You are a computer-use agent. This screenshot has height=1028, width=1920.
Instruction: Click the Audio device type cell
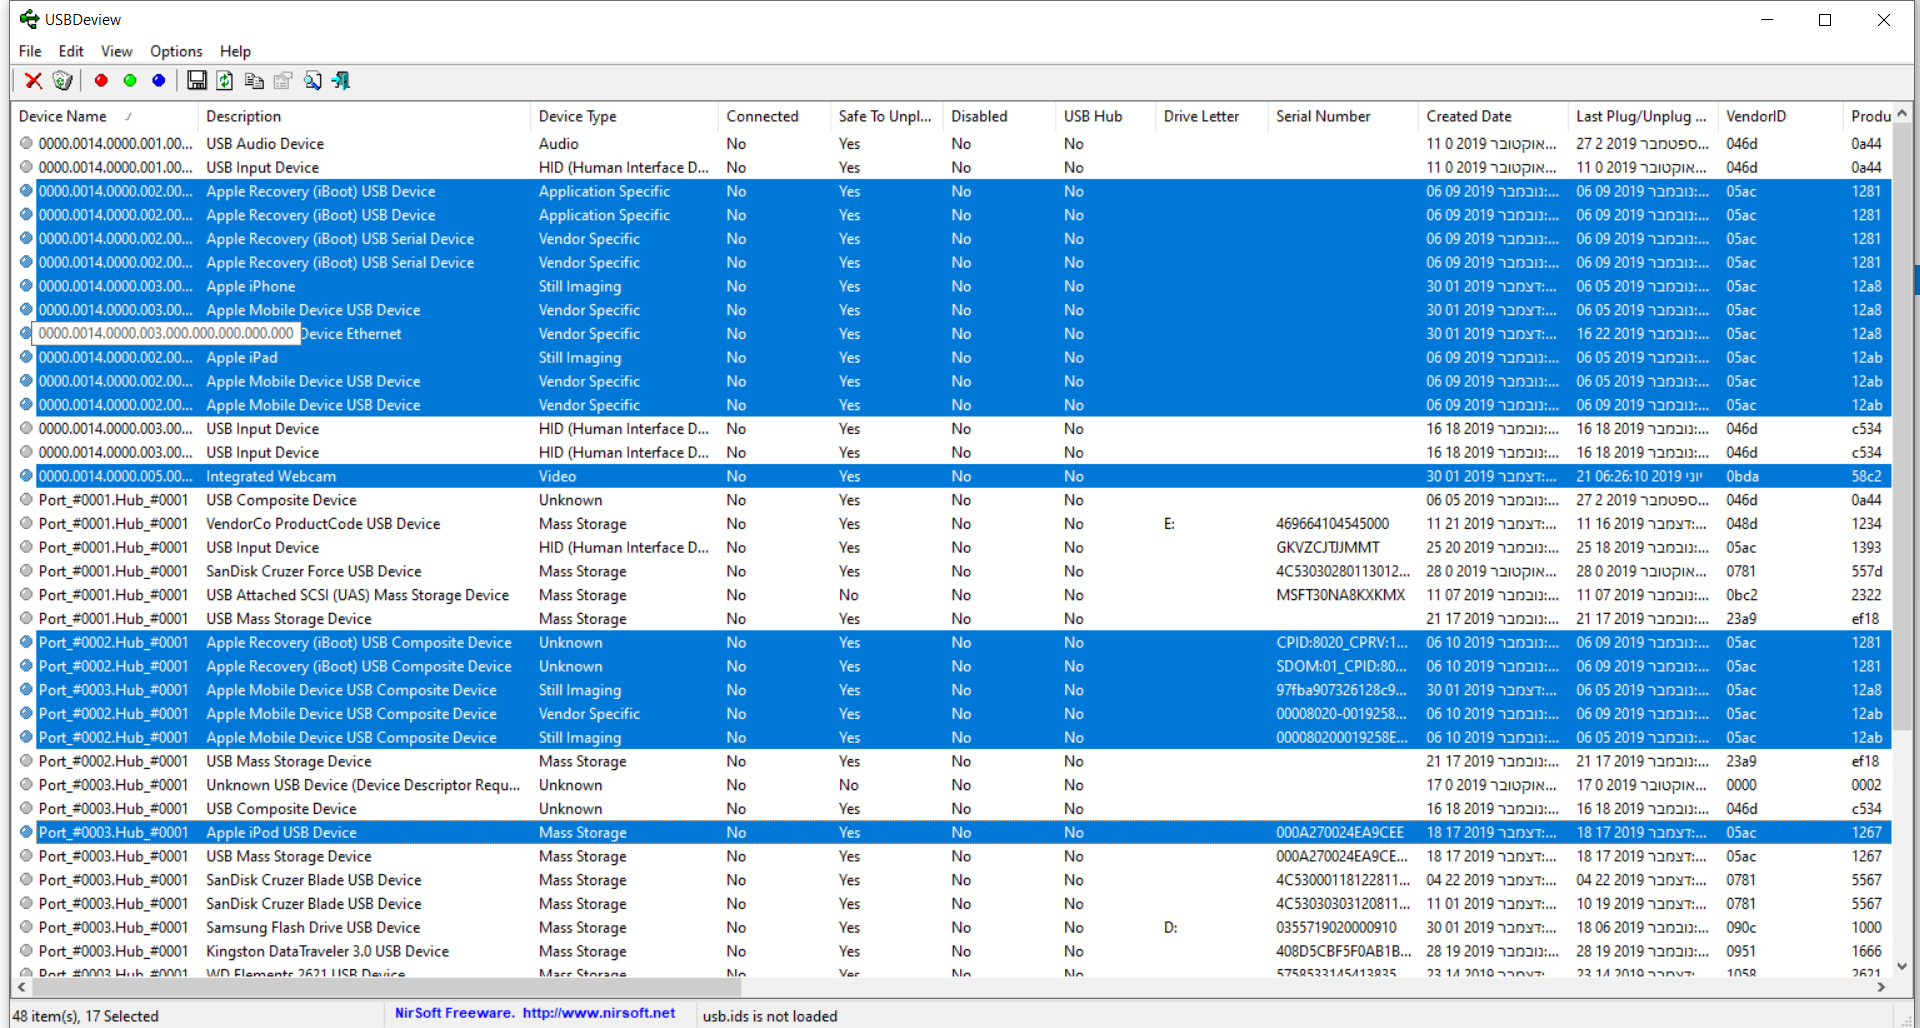559,144
